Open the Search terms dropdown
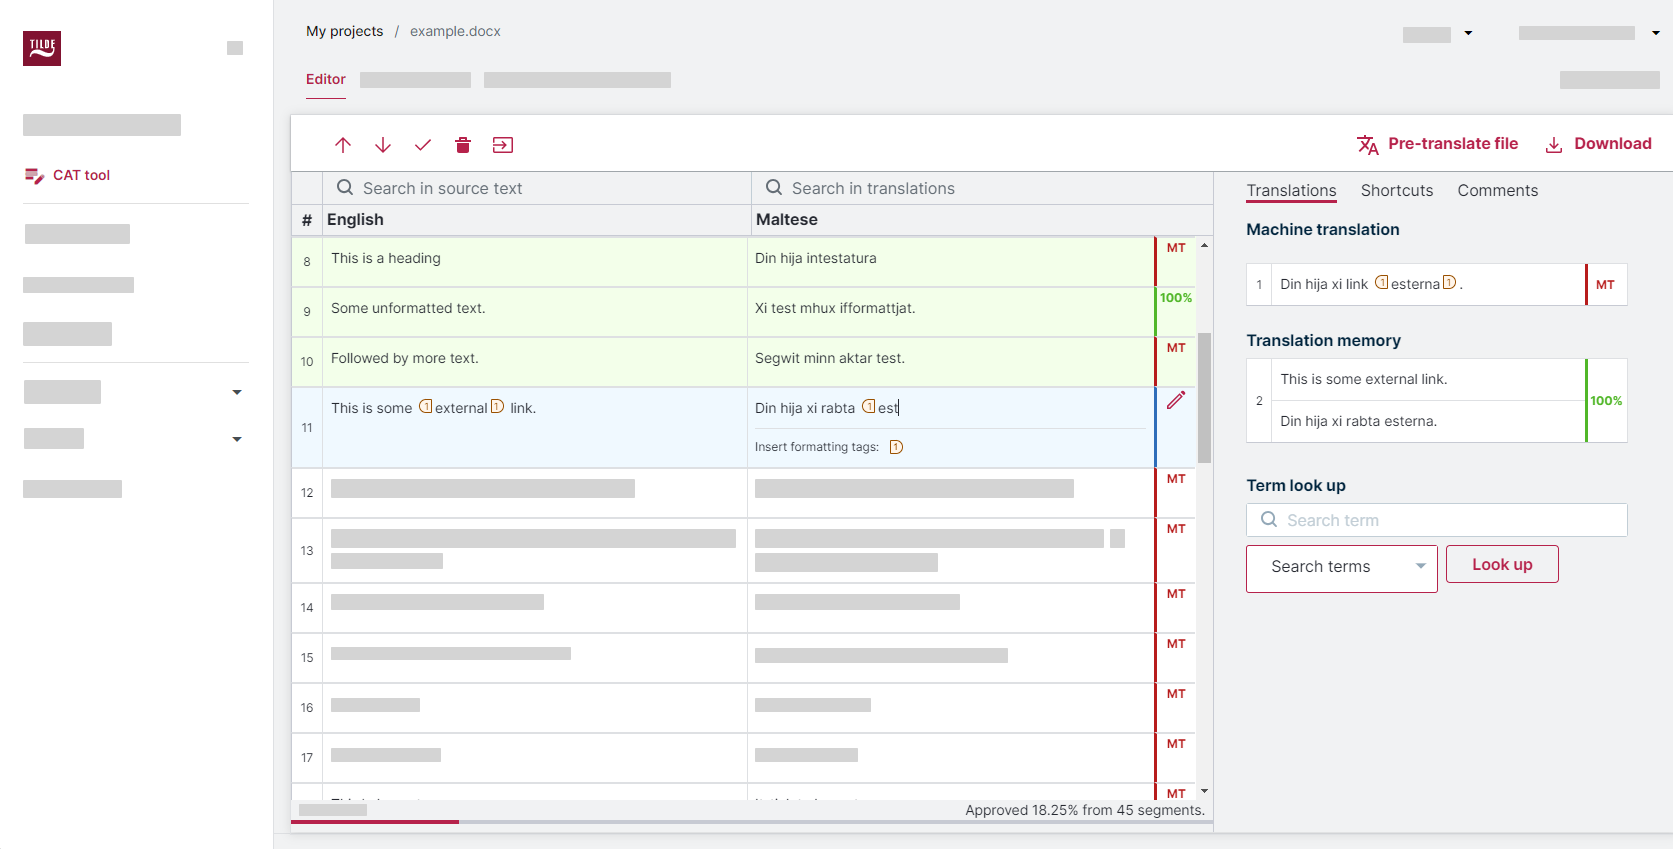1673x849 pixels. [1341, 568]
